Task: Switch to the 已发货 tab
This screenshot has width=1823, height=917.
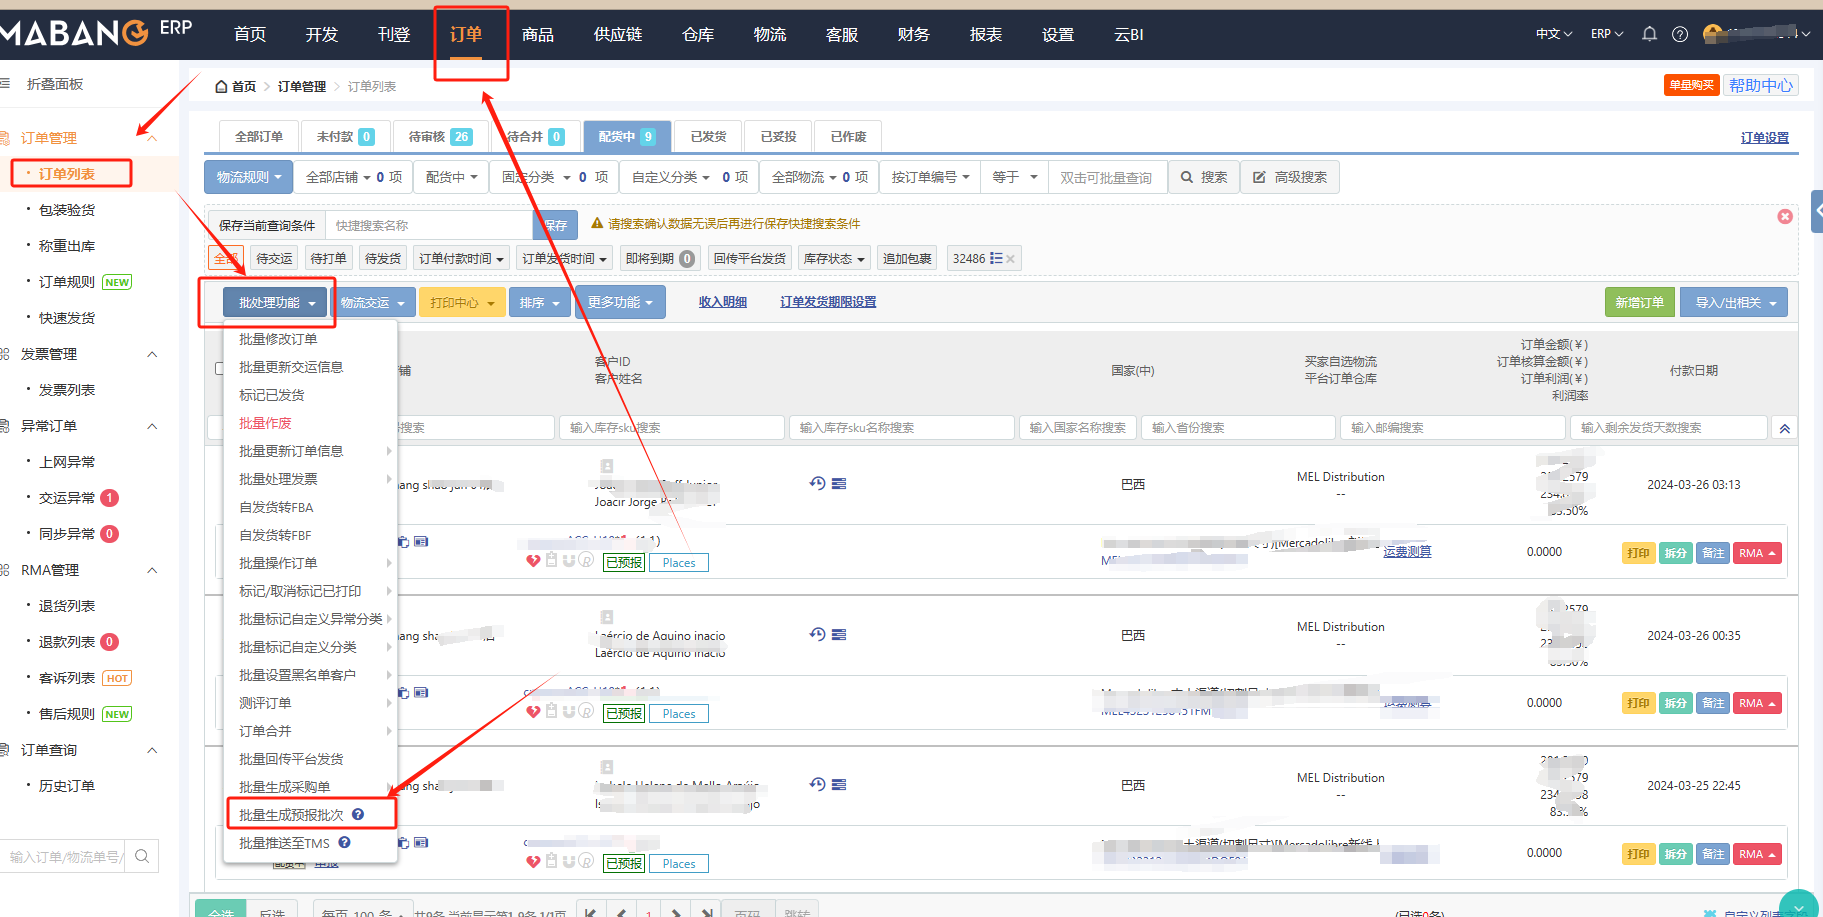Action: click(x=708, y=137)
